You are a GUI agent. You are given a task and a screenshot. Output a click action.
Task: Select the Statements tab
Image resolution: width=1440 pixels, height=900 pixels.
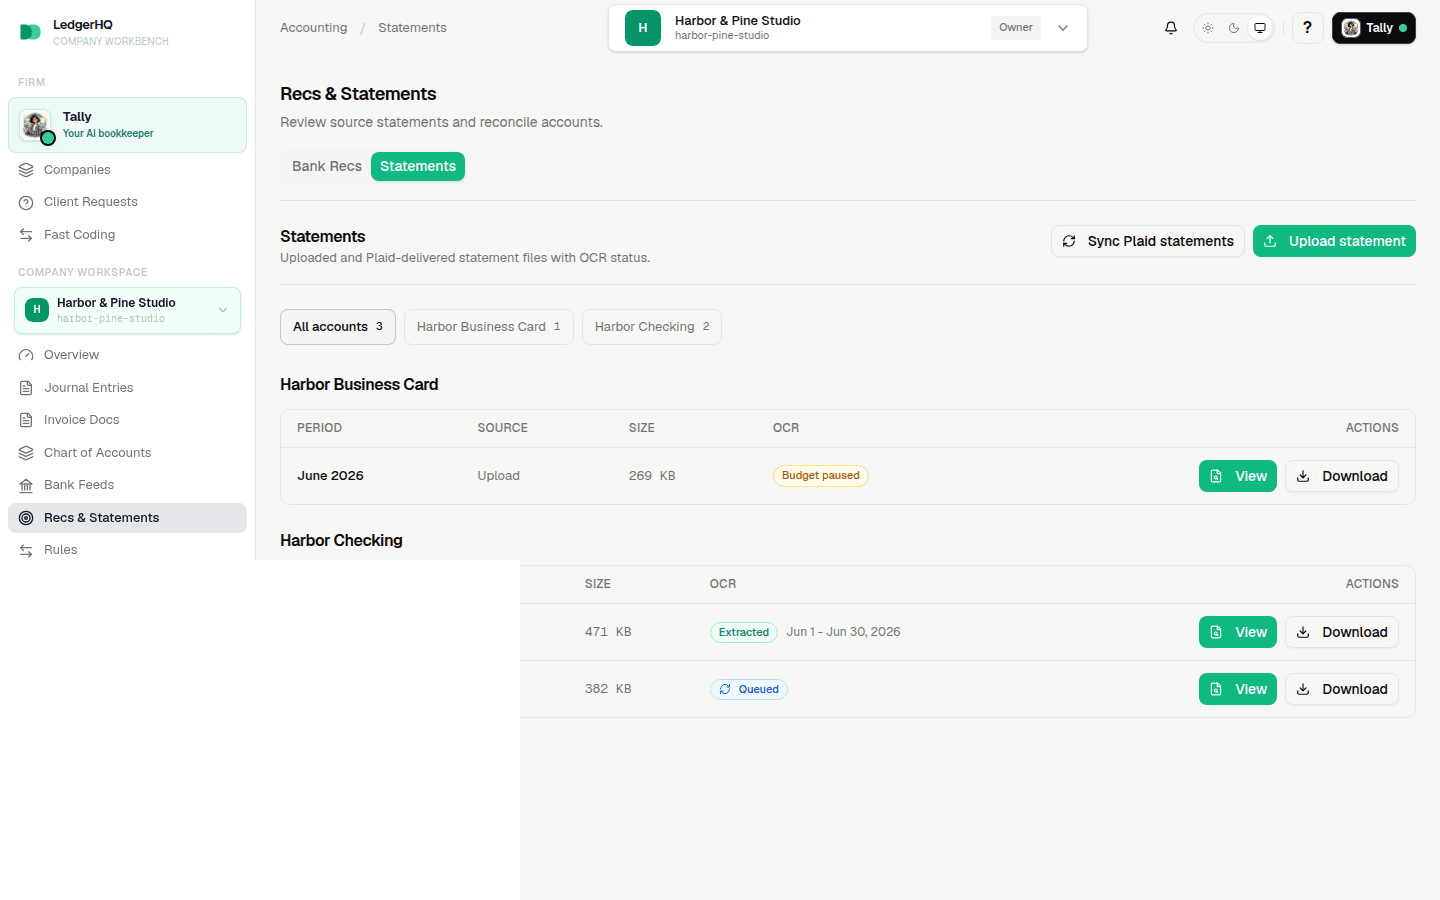pos(418,166)
